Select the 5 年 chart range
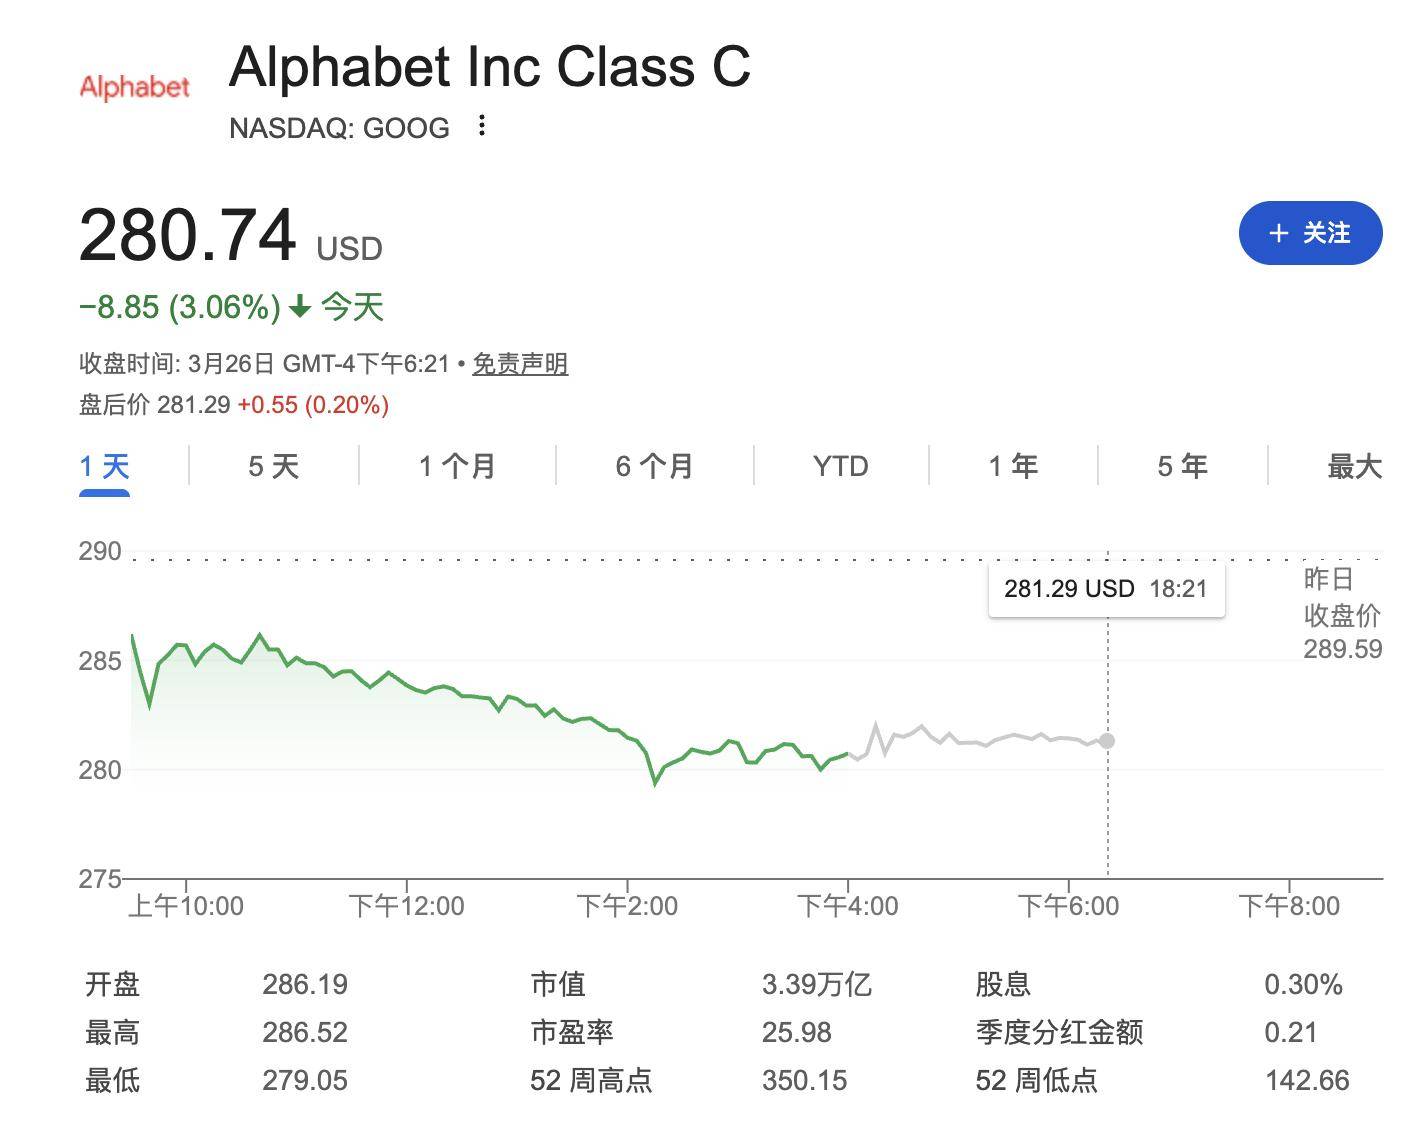The width and height of the screenshot is (1420, 1140). tap(1181, 465)
